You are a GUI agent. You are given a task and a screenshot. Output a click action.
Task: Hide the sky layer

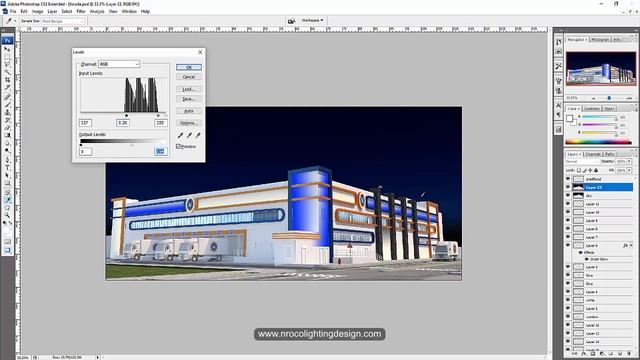pyautogui.click(x=568, y=196)
